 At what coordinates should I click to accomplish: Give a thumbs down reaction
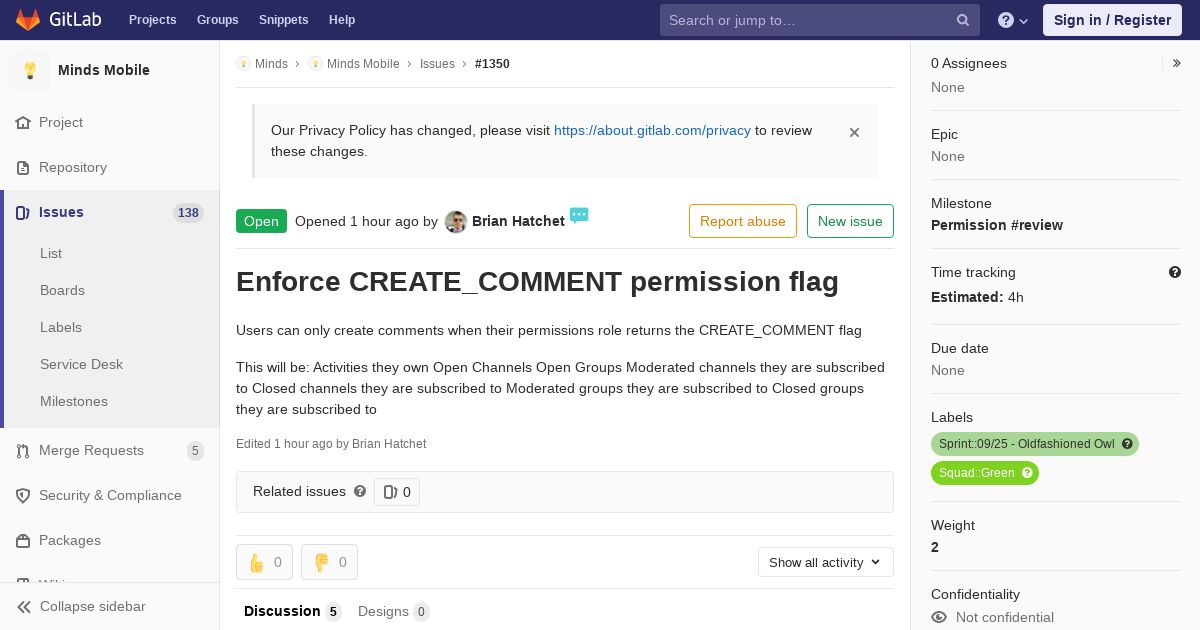(329, 562)
